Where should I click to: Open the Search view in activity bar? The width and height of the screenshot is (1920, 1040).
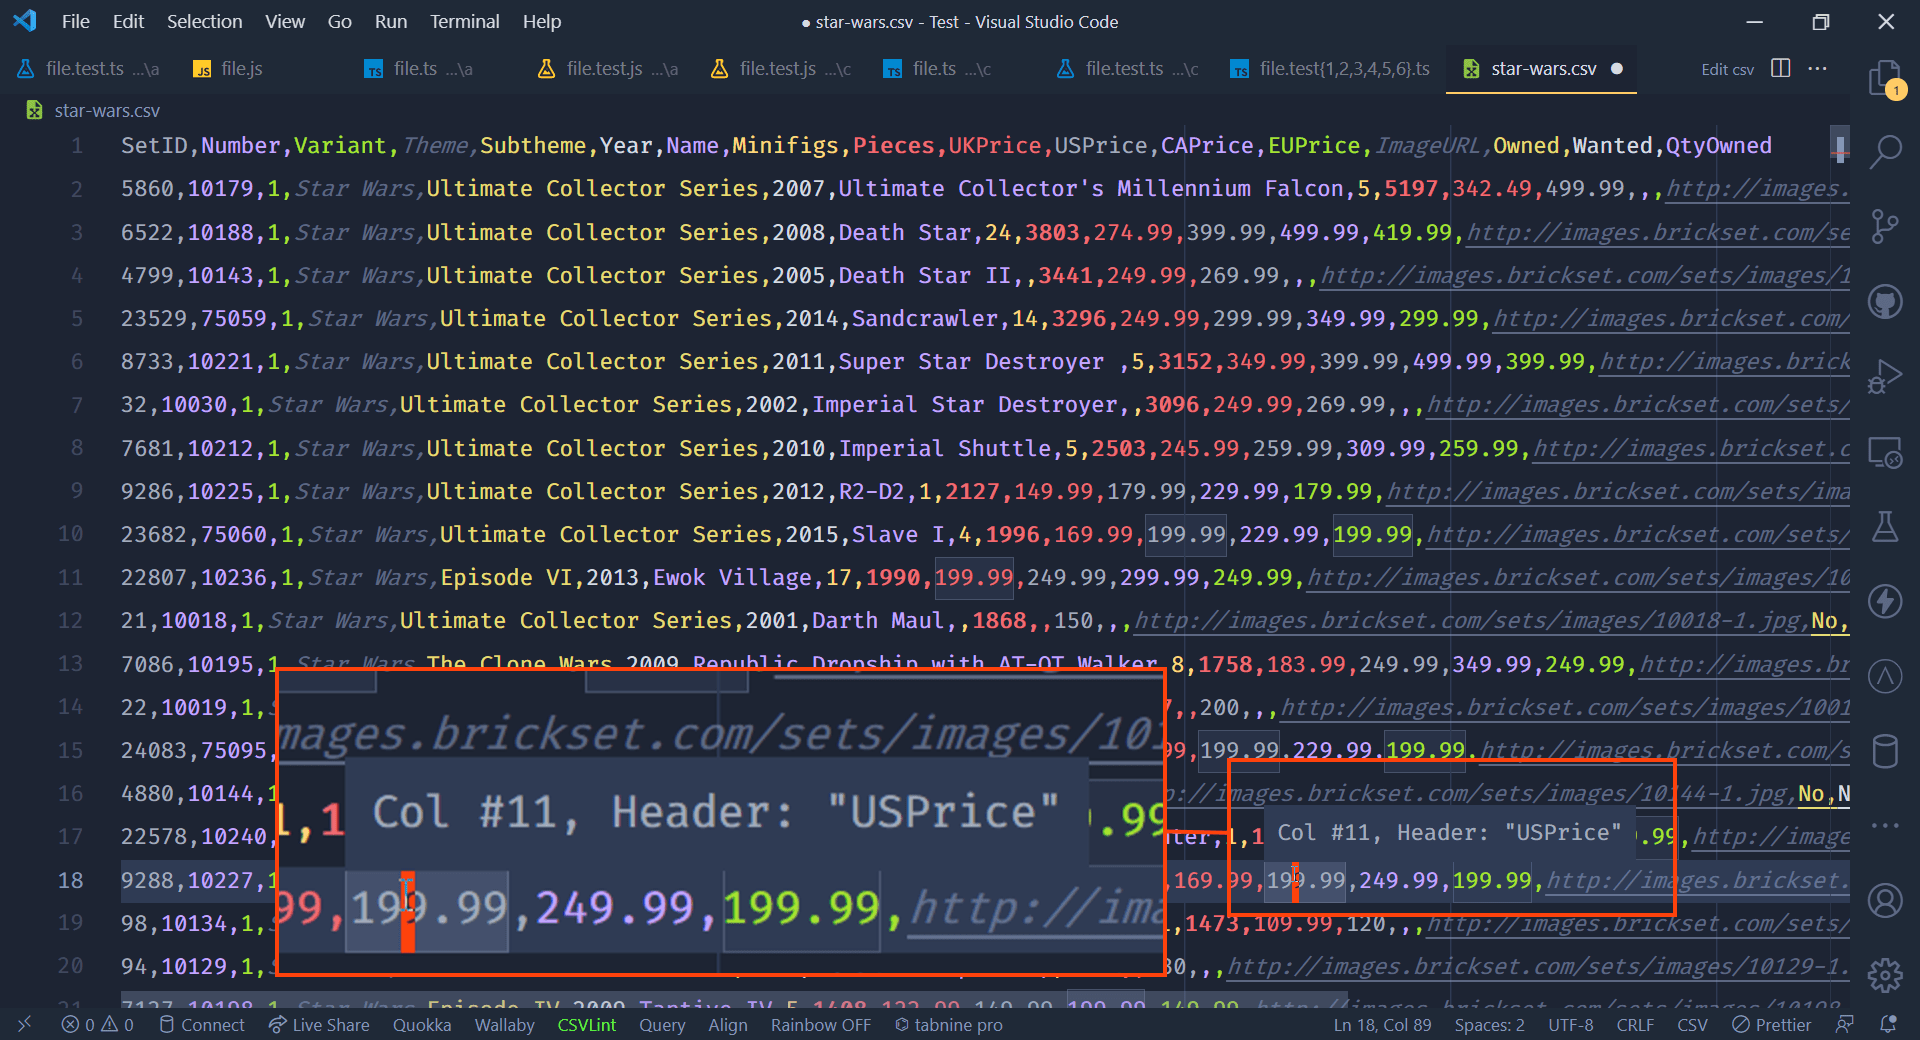tap(1885, 152)
